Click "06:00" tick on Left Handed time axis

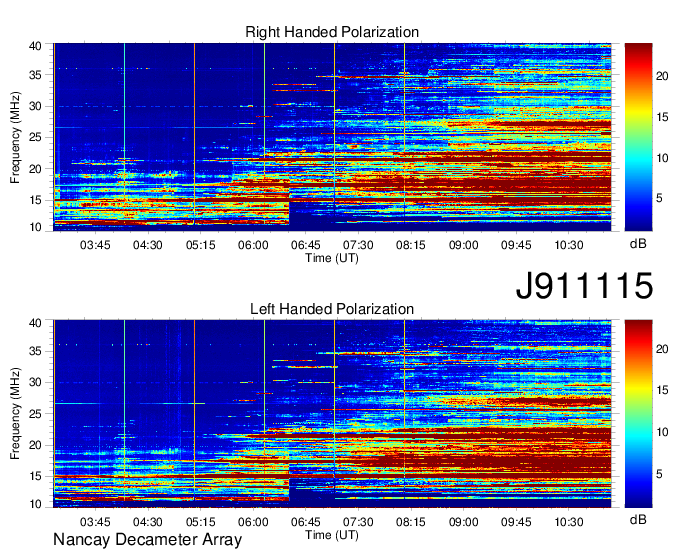pyautogui.click(x=253, y=522)
